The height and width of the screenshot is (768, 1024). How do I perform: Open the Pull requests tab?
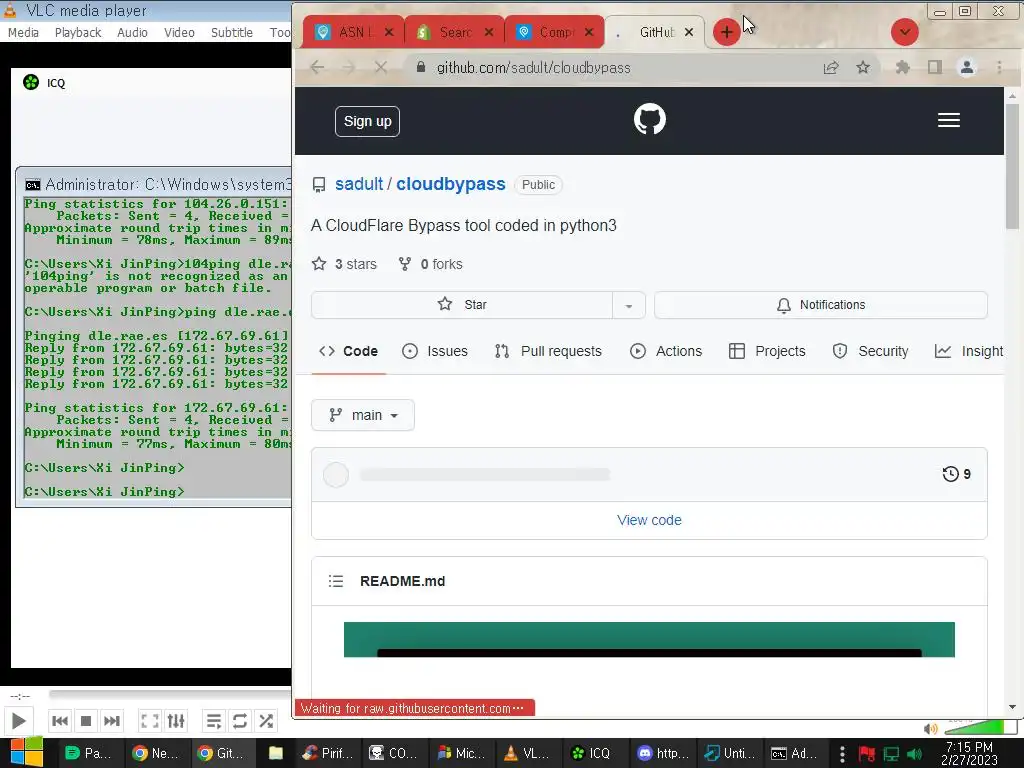point(548,351)
